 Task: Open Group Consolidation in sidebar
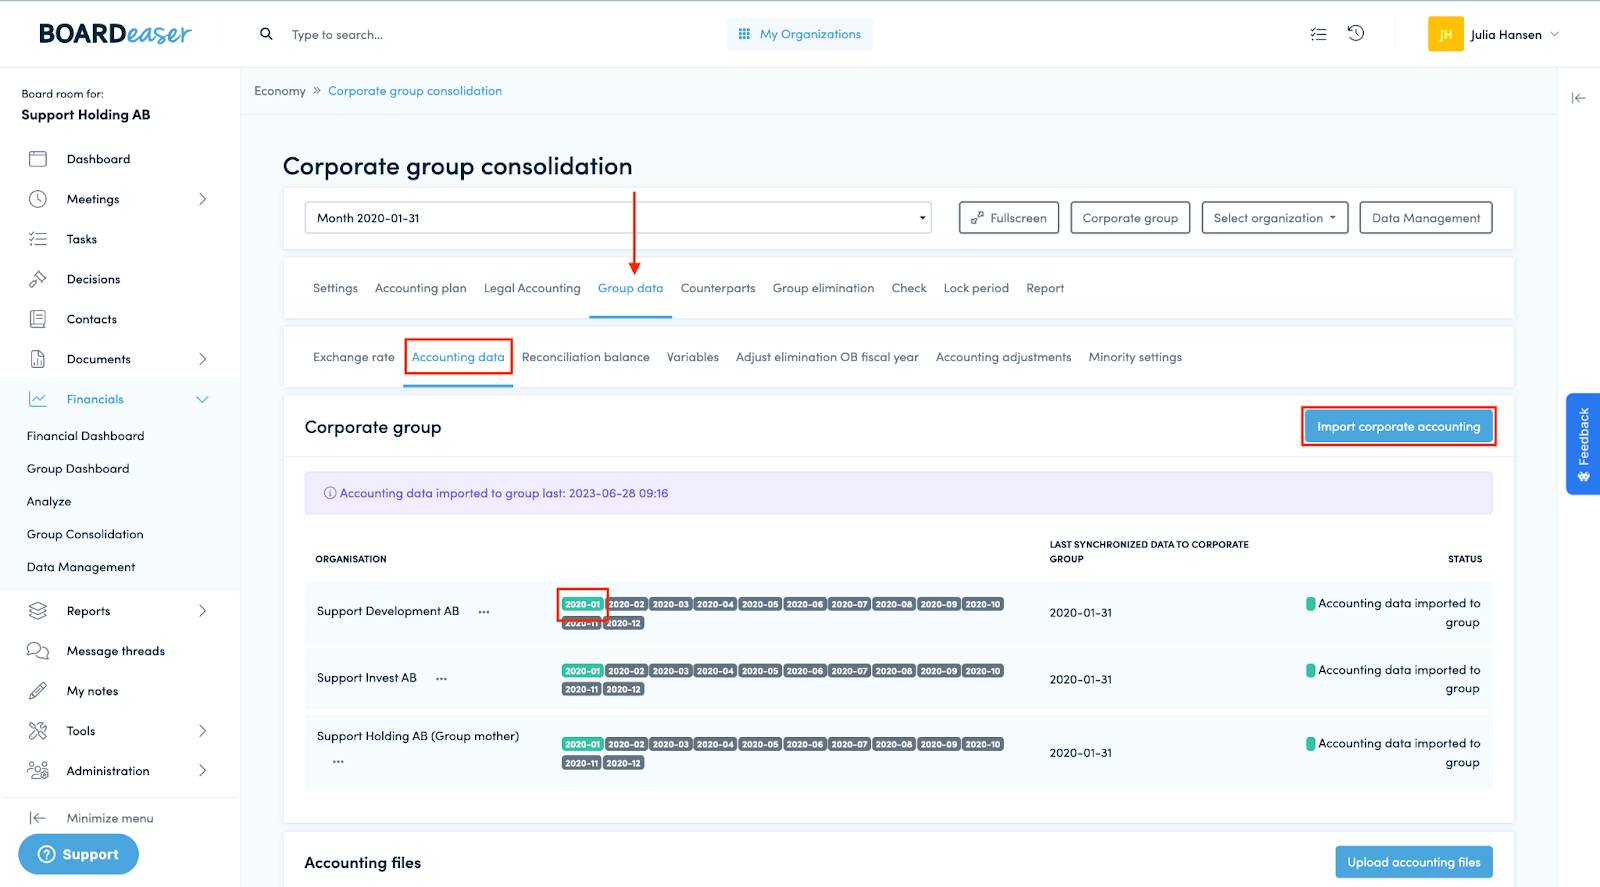(85, 534)
